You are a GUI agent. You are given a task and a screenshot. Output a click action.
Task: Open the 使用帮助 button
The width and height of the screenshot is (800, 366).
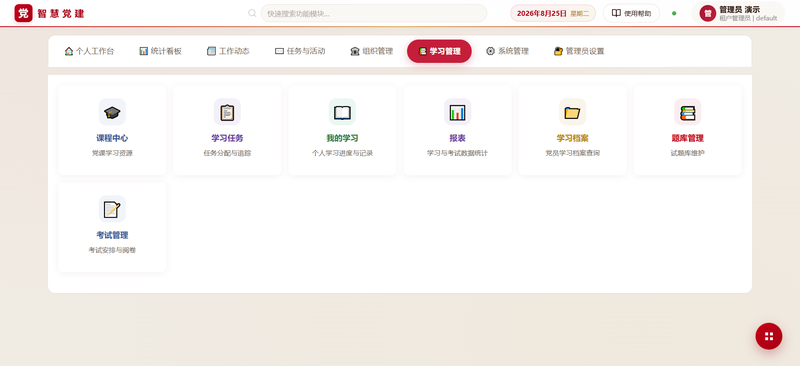pos(631,13)
